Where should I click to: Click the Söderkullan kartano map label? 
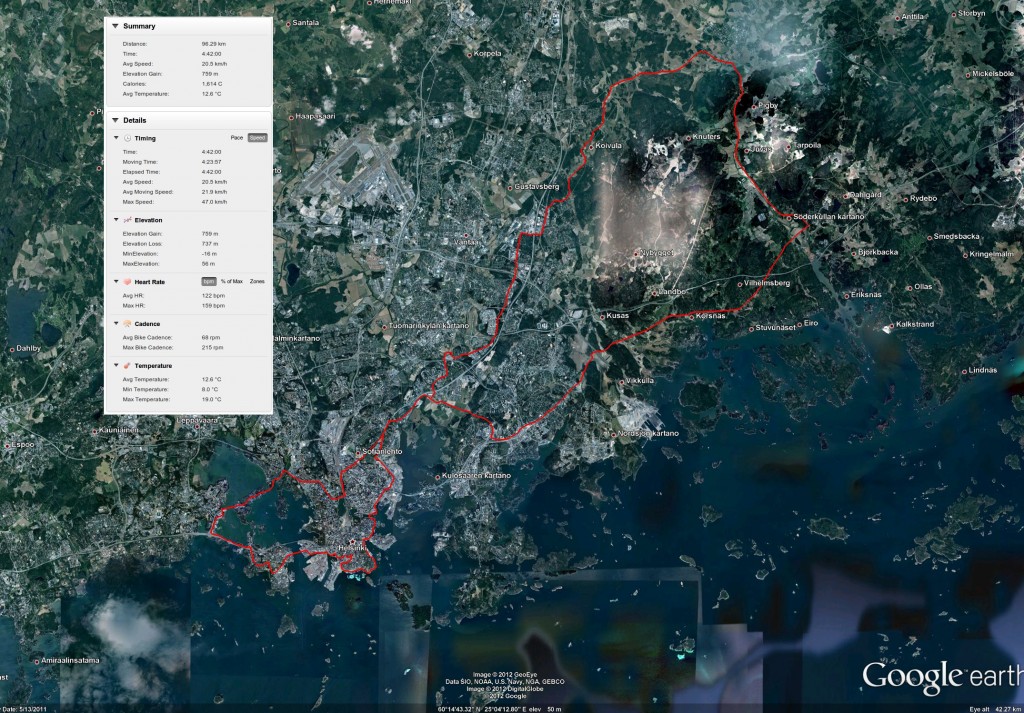[829, 217]
